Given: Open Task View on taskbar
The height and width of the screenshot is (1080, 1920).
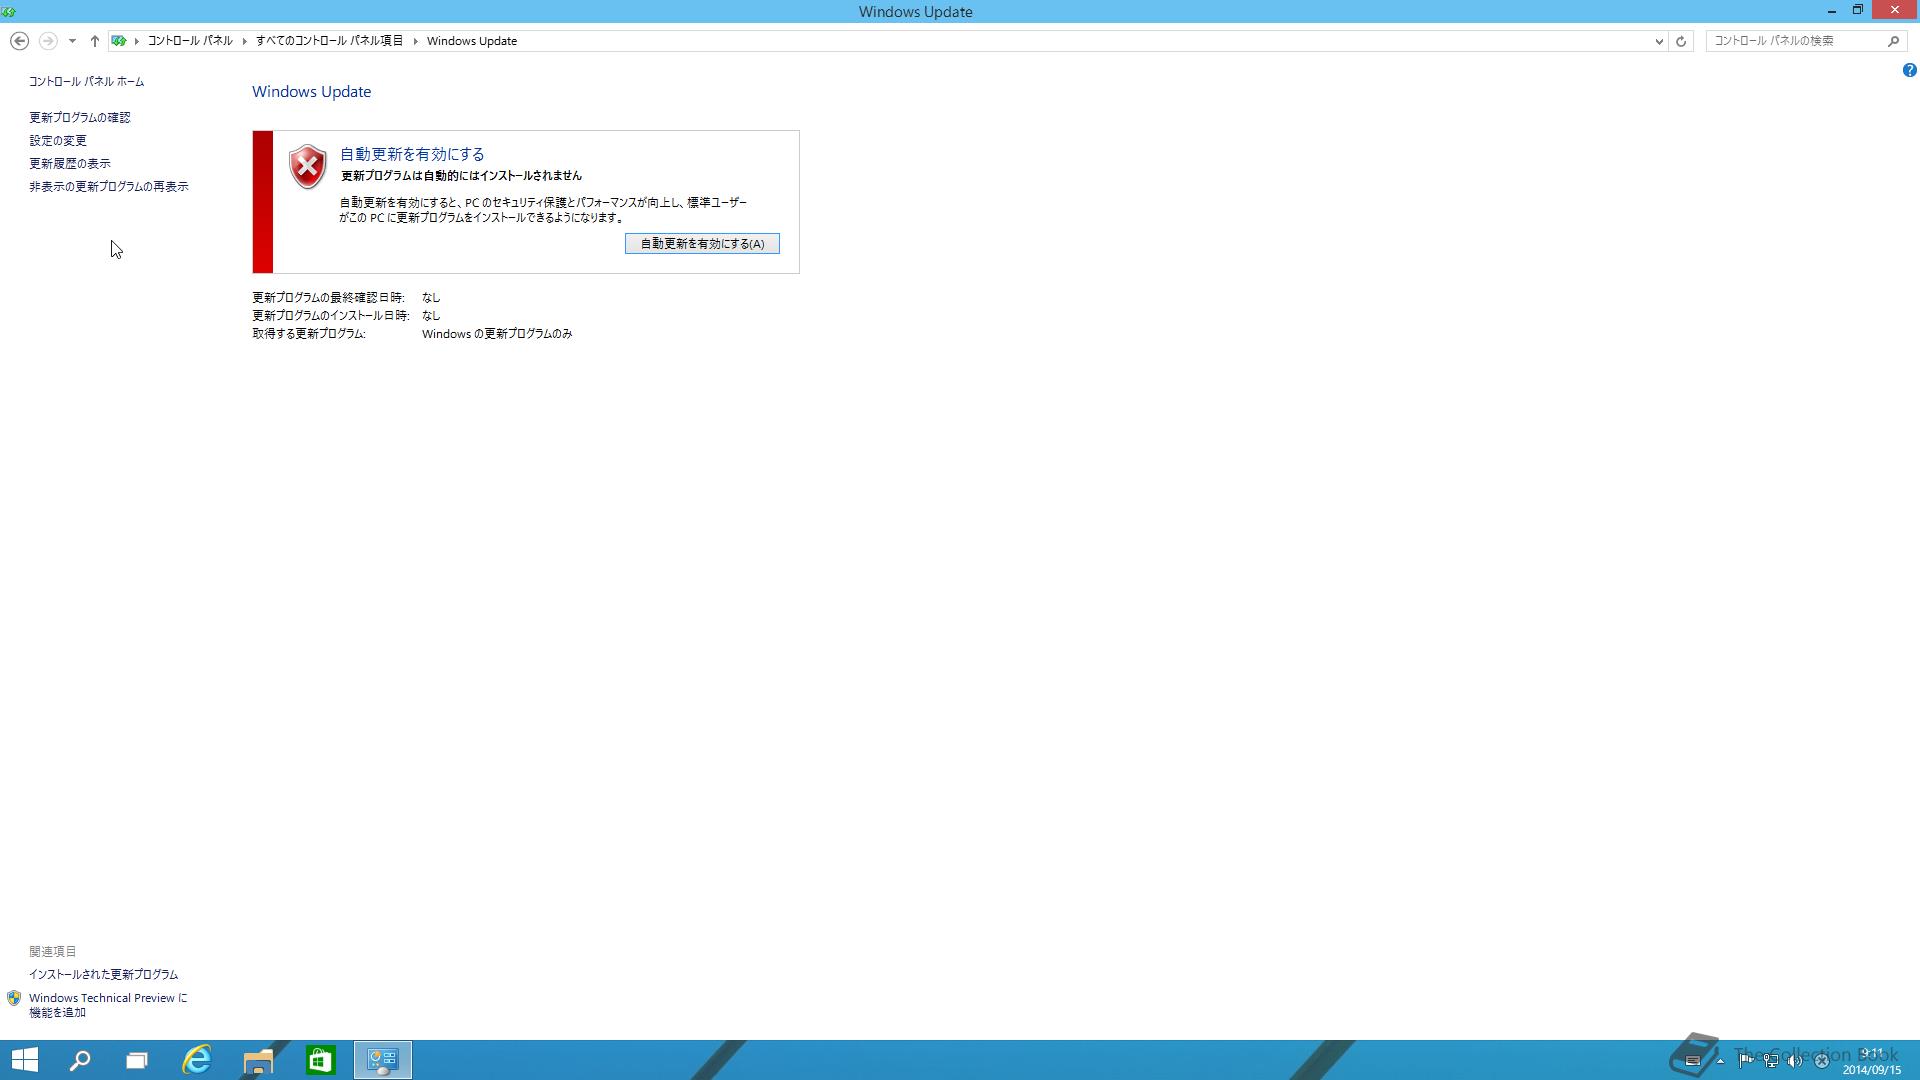Looking at the screenshot, I should [x=137, y=1060].
